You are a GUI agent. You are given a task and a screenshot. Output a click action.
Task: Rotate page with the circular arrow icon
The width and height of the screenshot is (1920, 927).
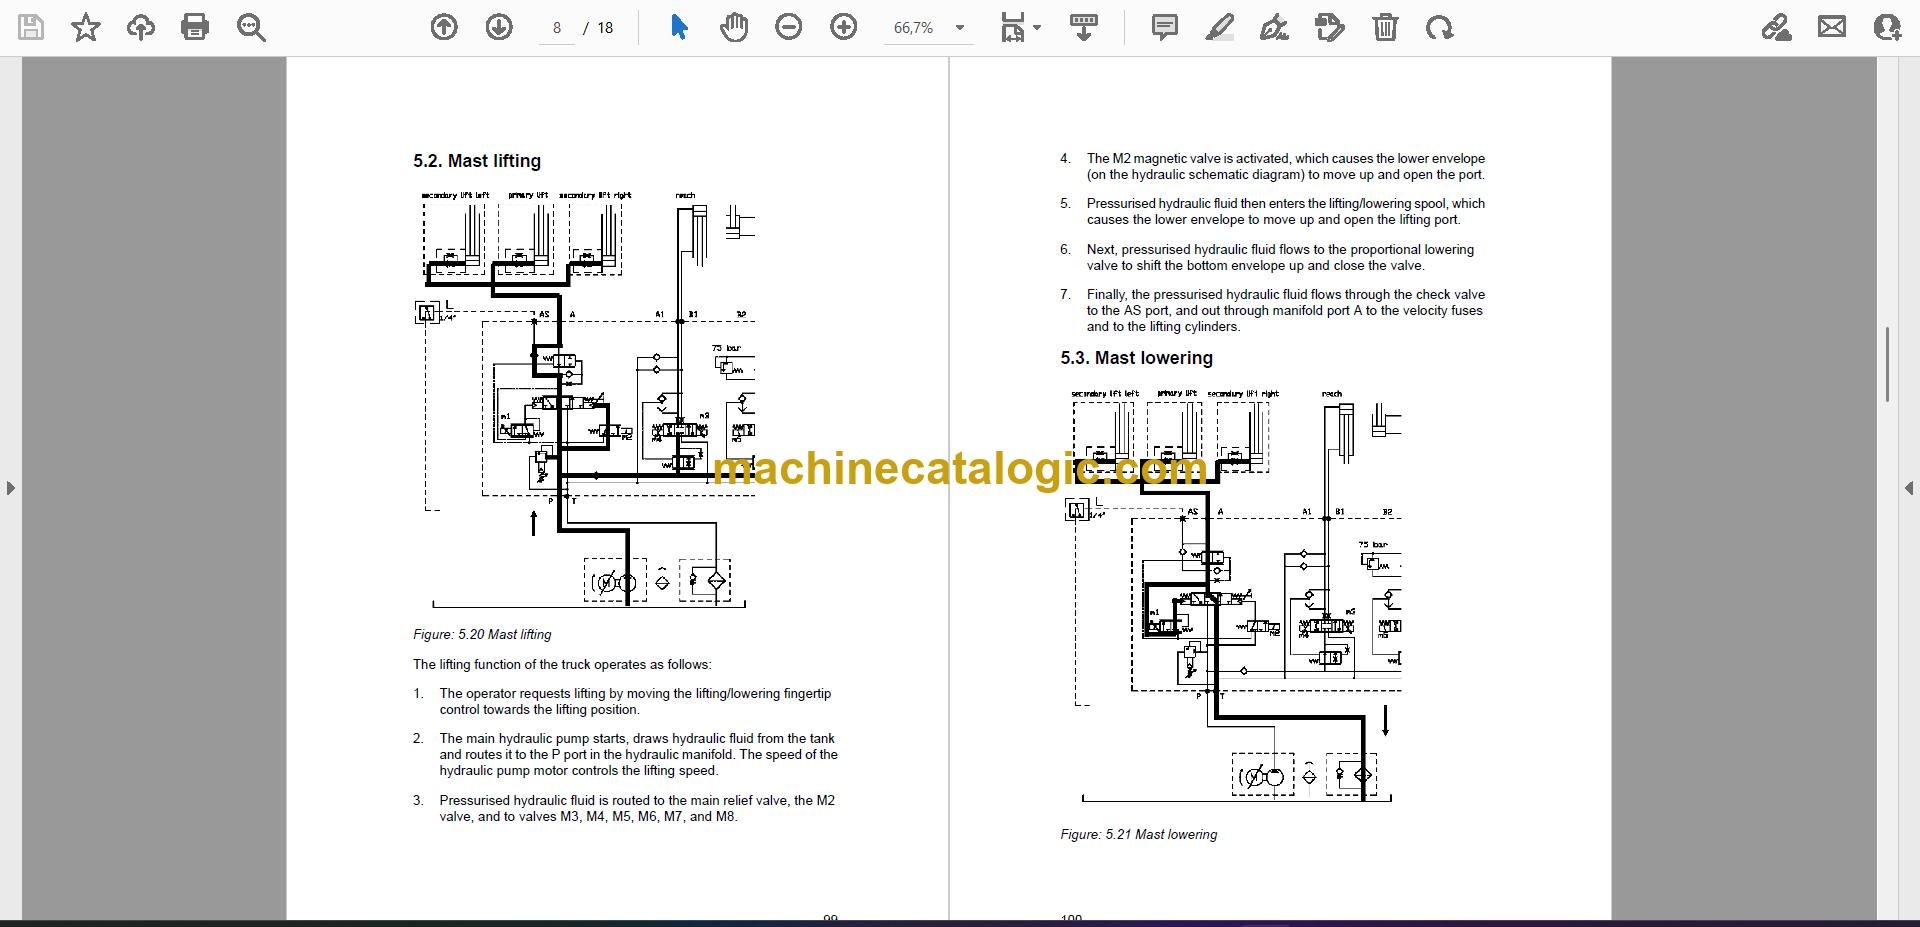1440,27
